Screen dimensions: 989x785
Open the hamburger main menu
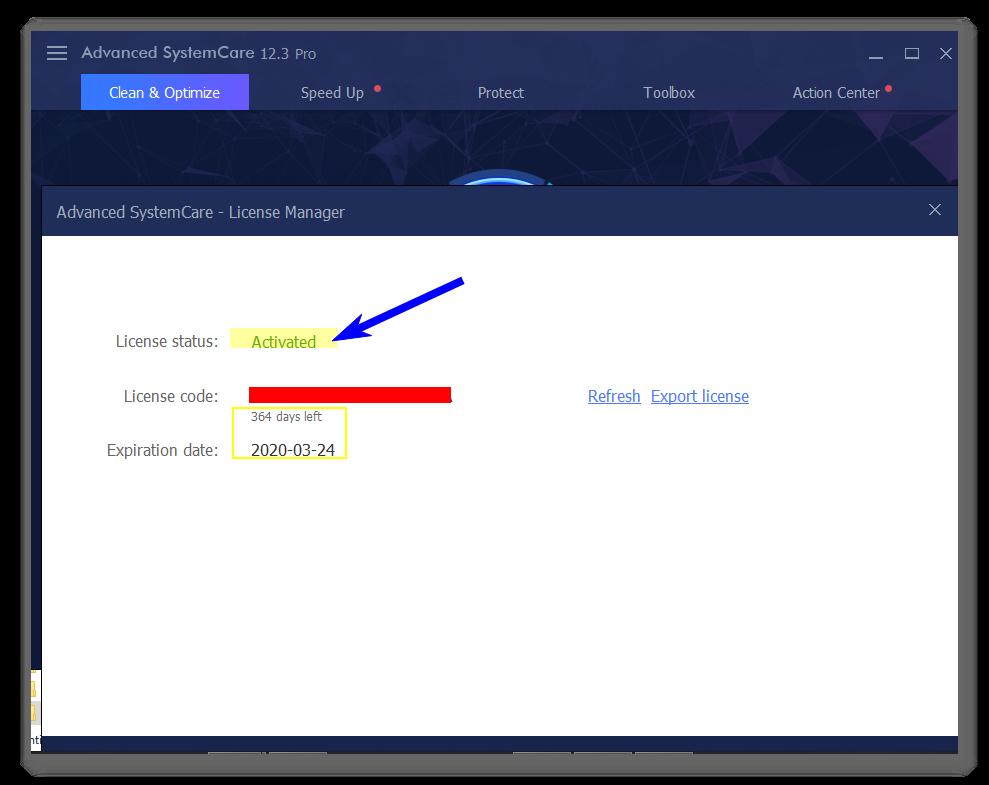coord(57,53)
